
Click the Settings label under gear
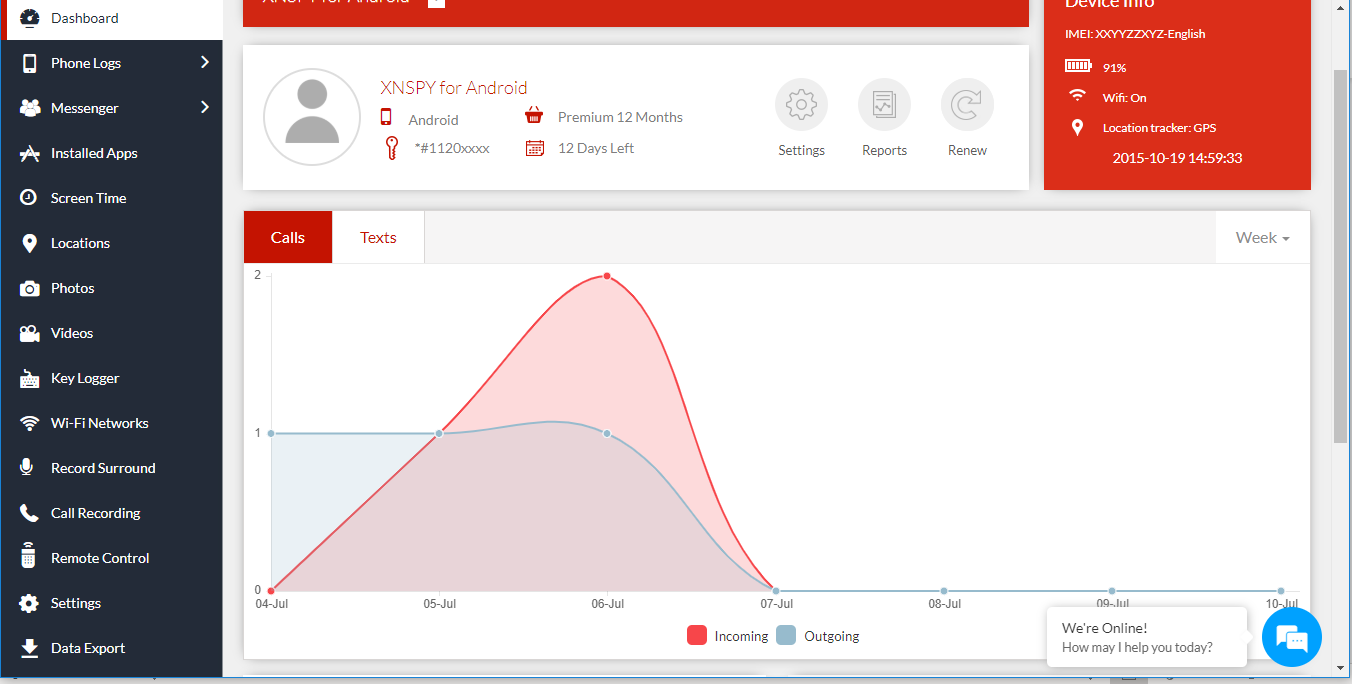click(x=801, y=150)
